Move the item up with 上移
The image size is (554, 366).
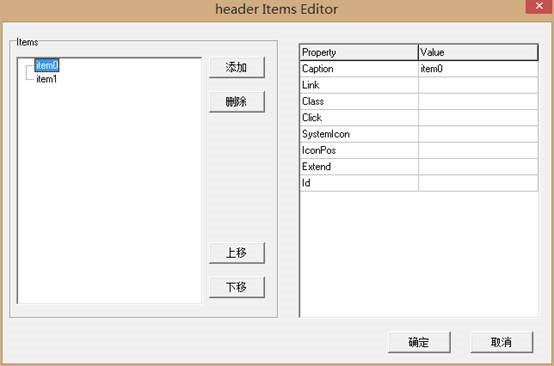tap(236, 253)
